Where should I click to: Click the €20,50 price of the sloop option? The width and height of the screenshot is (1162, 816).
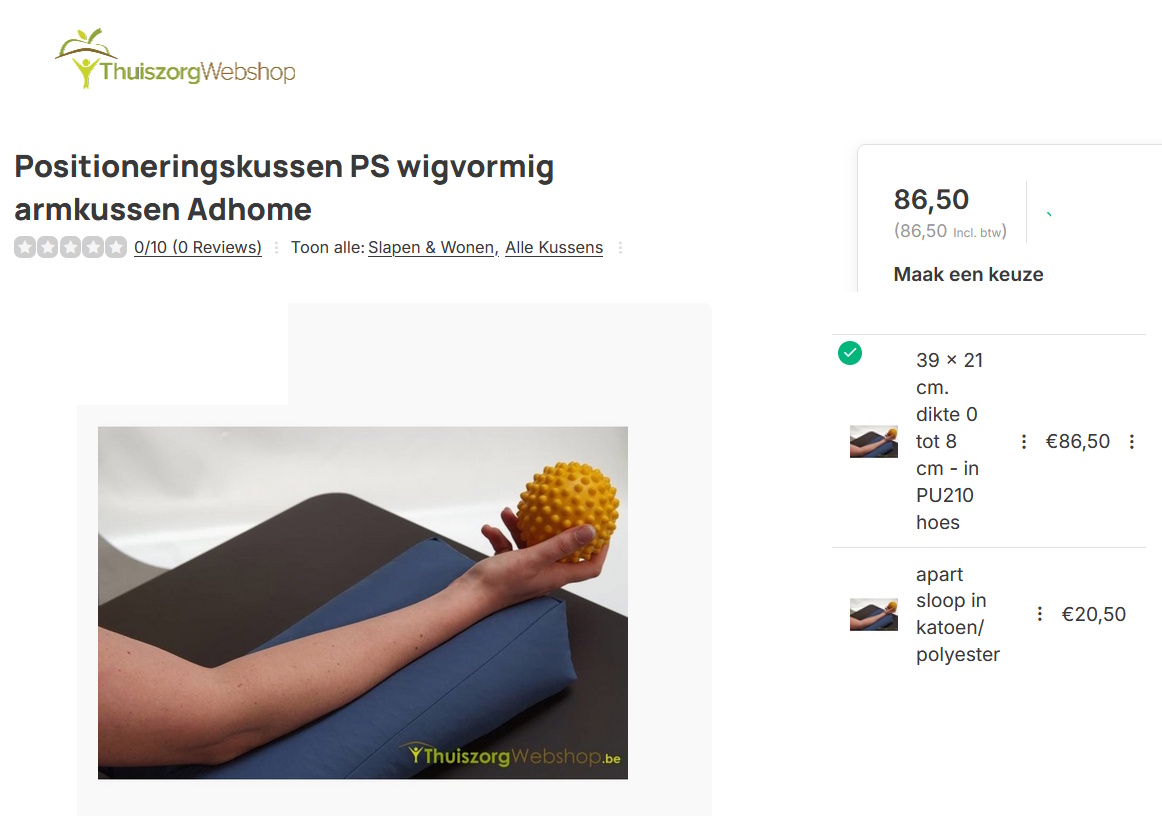(x=1094, y=614)
